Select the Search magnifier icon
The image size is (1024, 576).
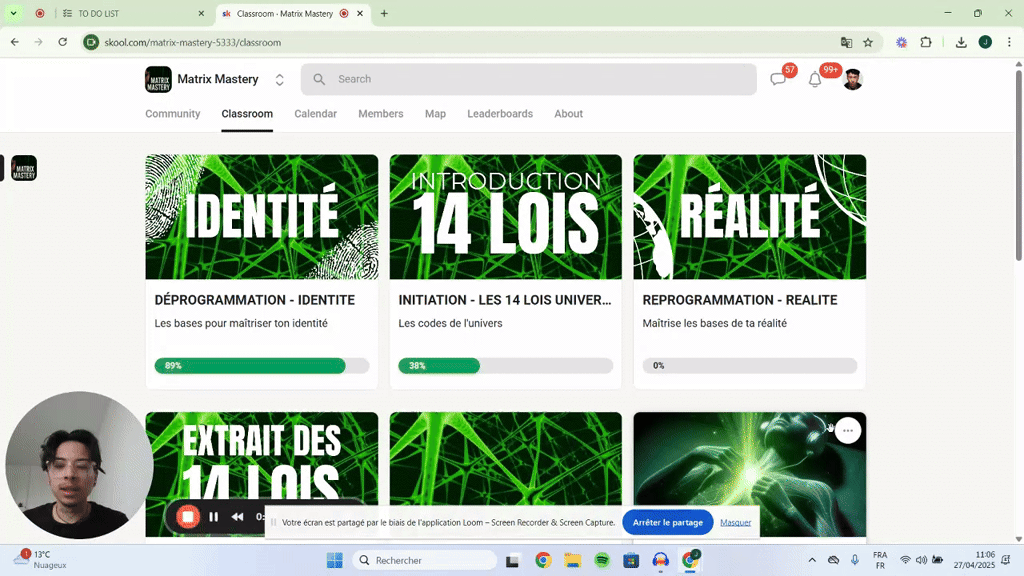(318, 79)
